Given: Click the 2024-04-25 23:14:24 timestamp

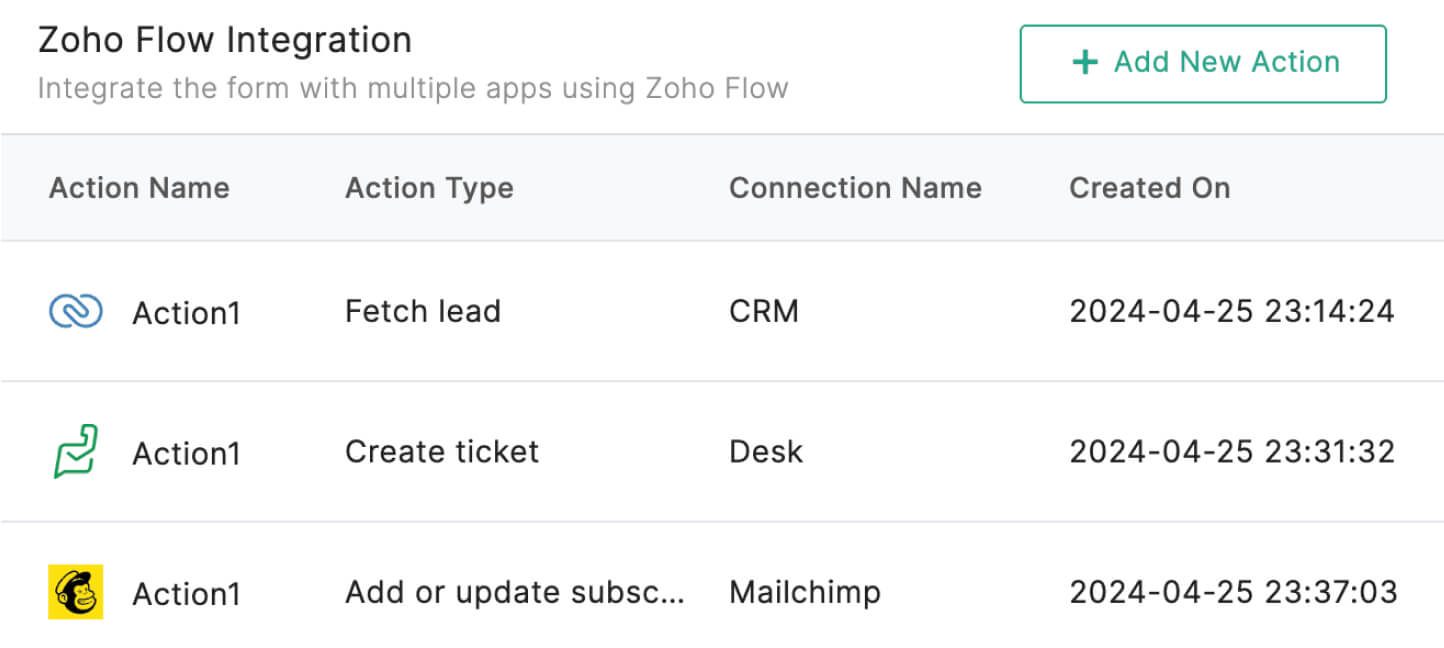Looking at the screenshot, I should [x=1232, y=312].
